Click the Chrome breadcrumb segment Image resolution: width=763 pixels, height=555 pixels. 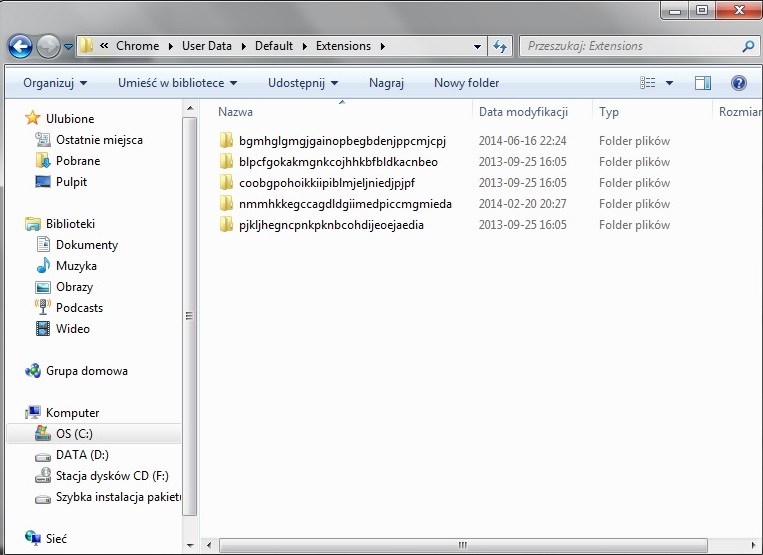[x=137, y=46]
